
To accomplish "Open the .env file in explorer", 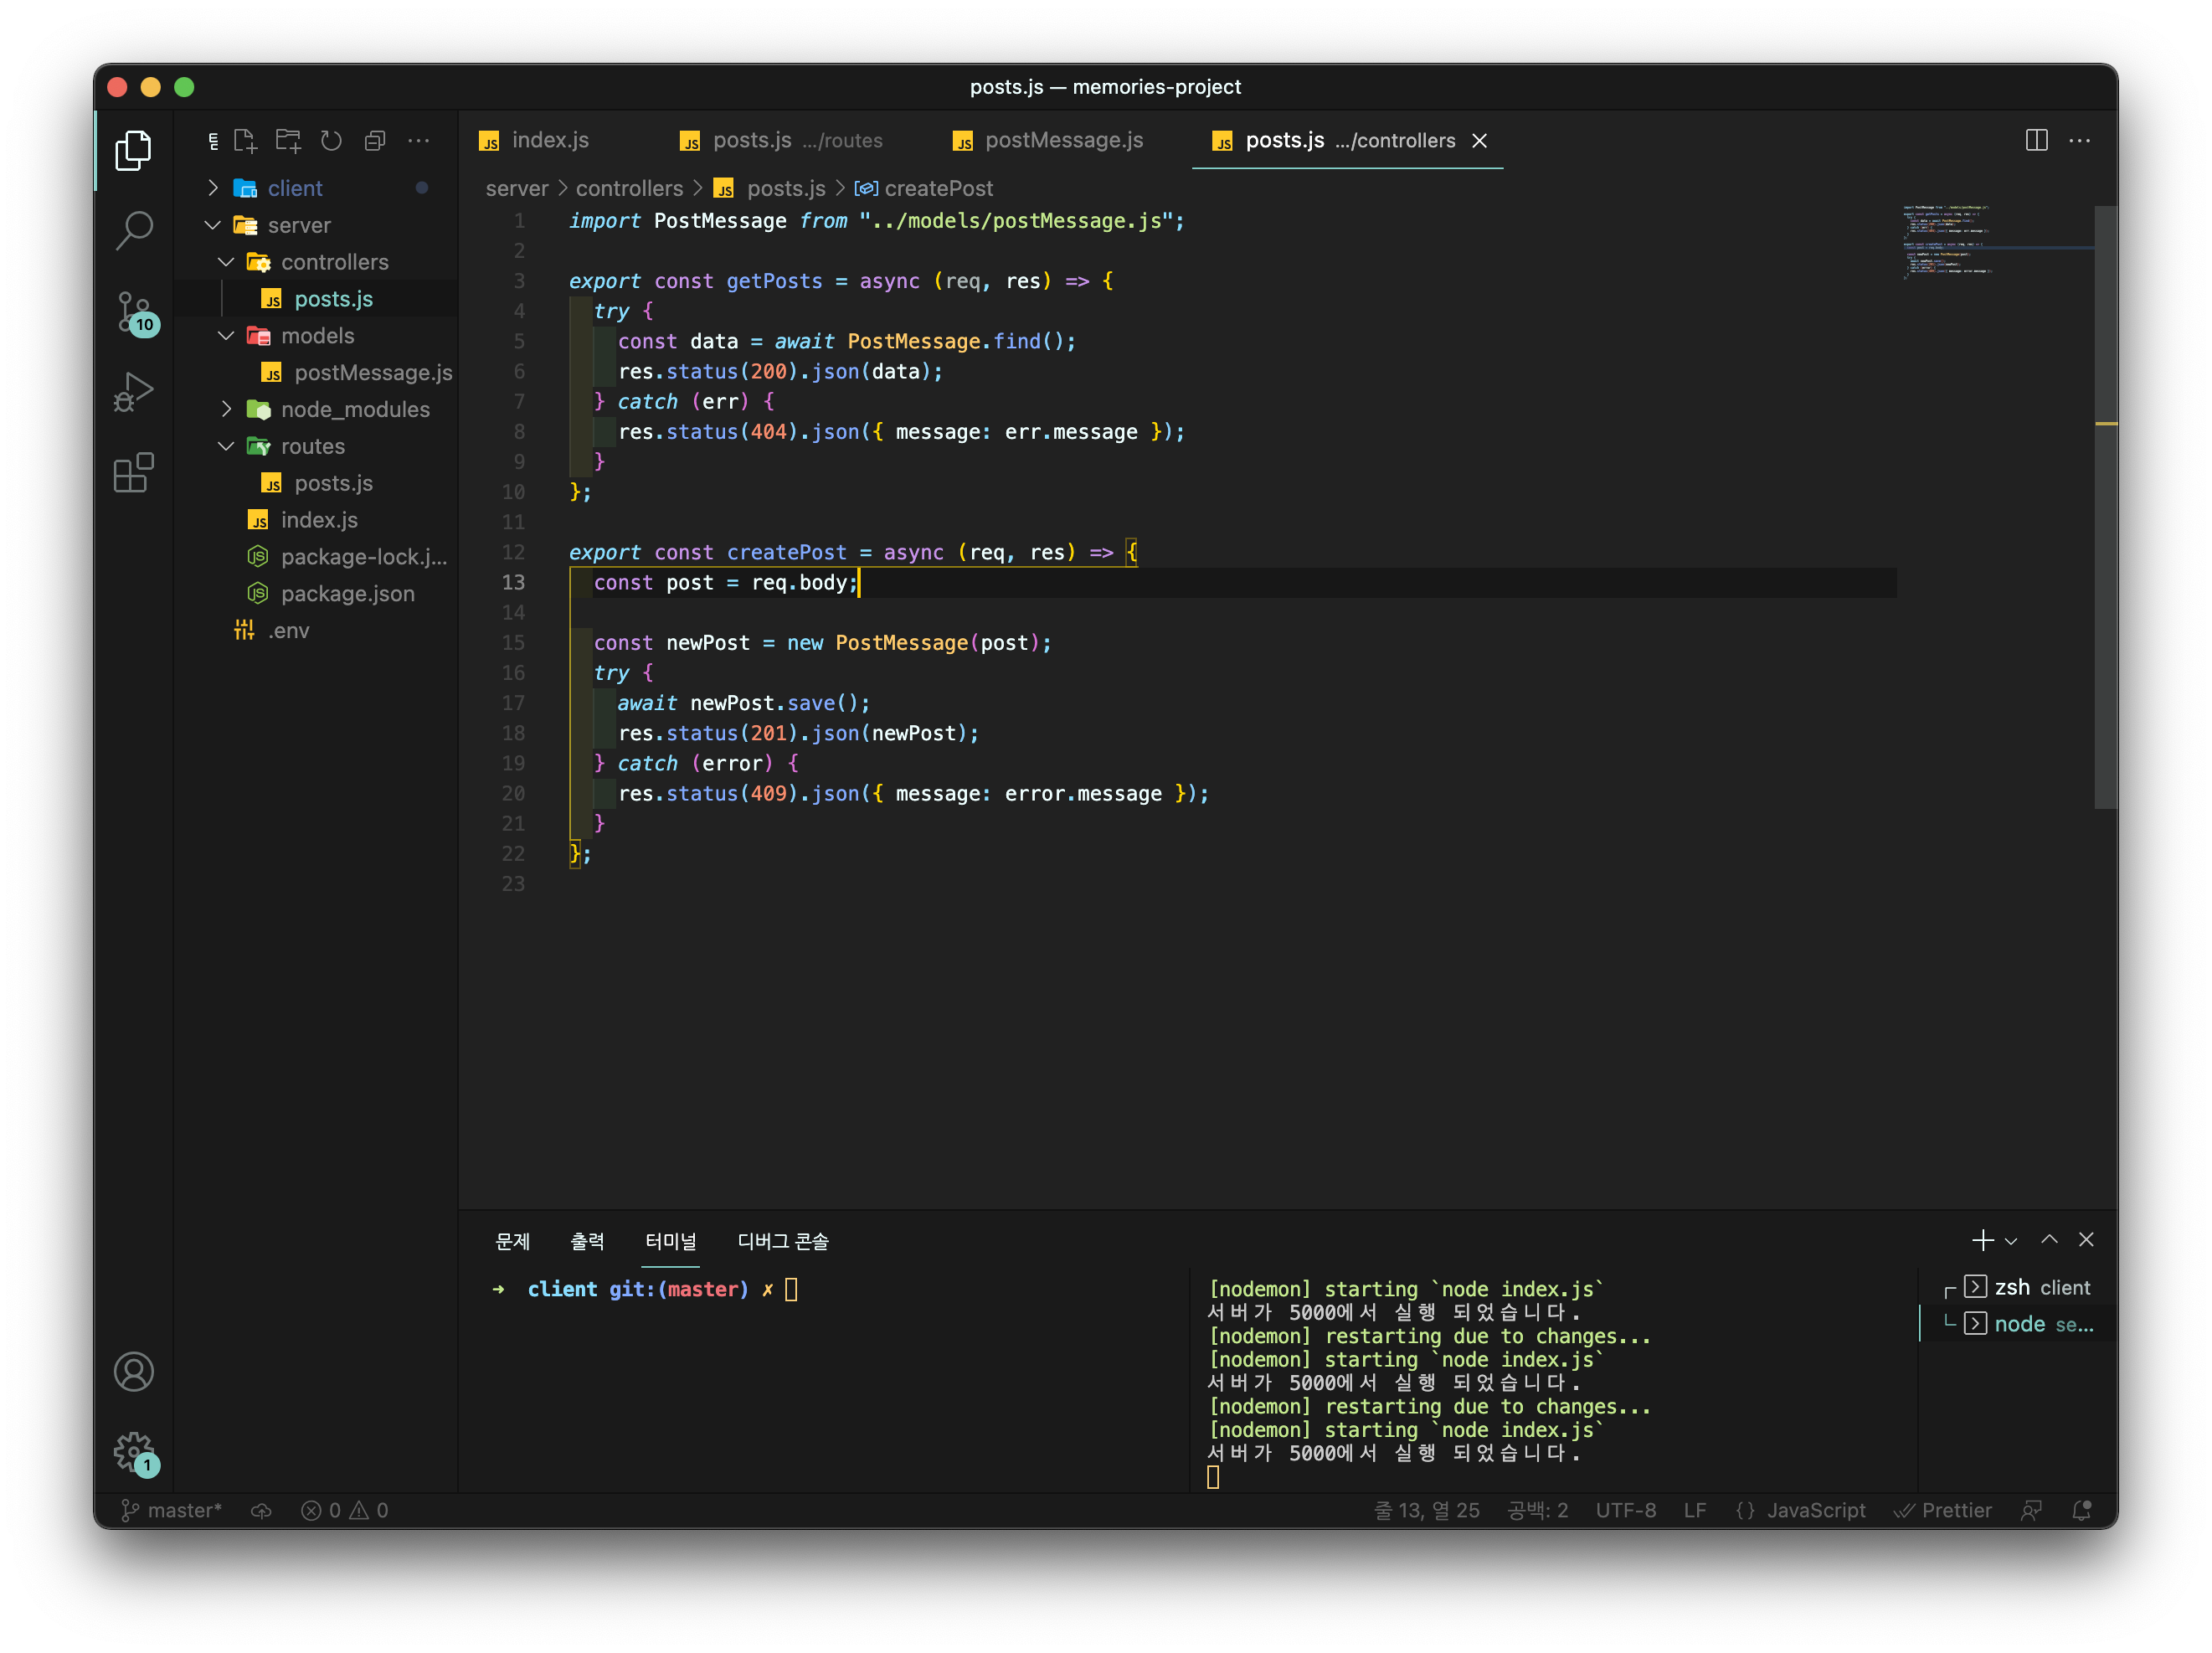I will (316, 631).
